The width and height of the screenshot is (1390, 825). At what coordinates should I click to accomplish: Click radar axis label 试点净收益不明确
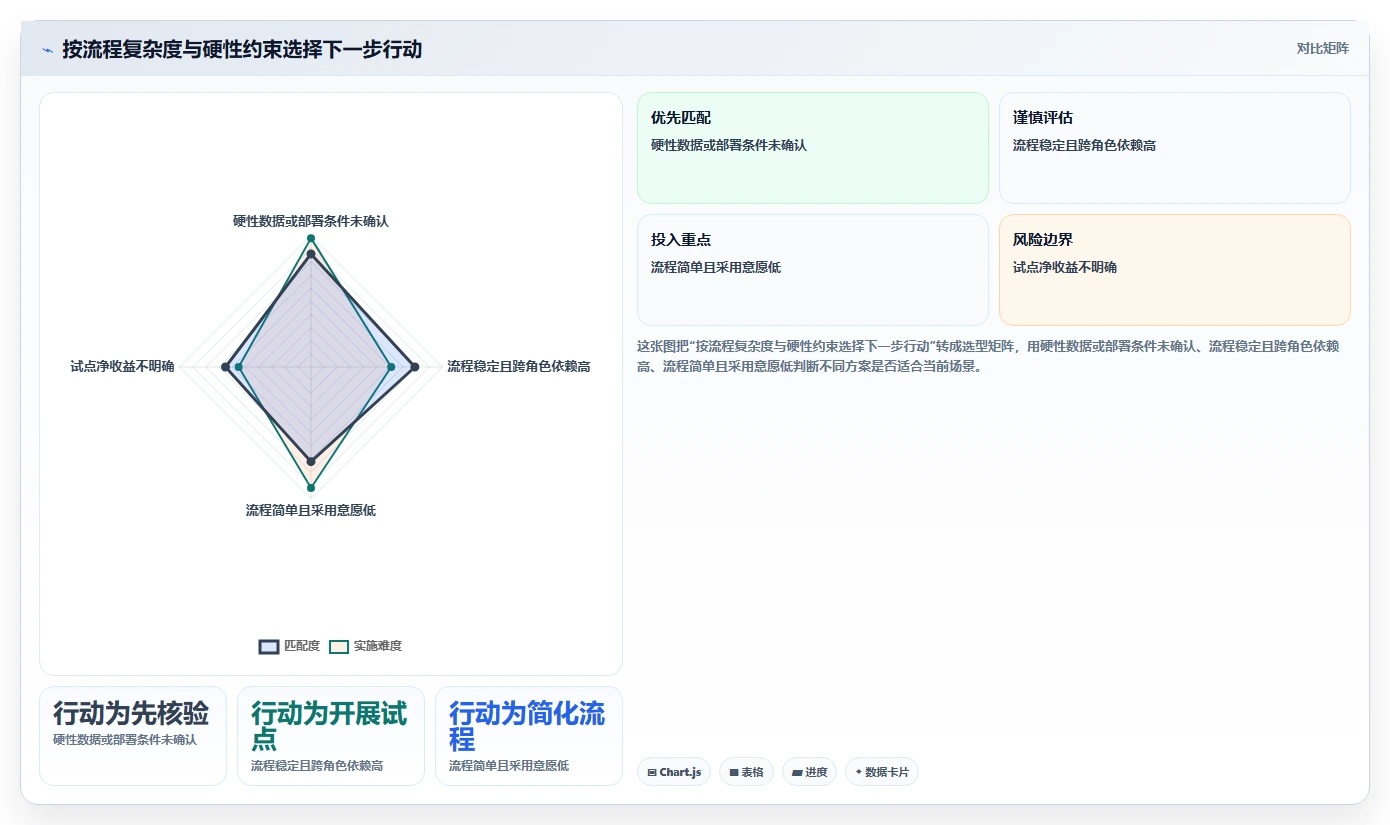pyautogui.click(x=122, y=367)
